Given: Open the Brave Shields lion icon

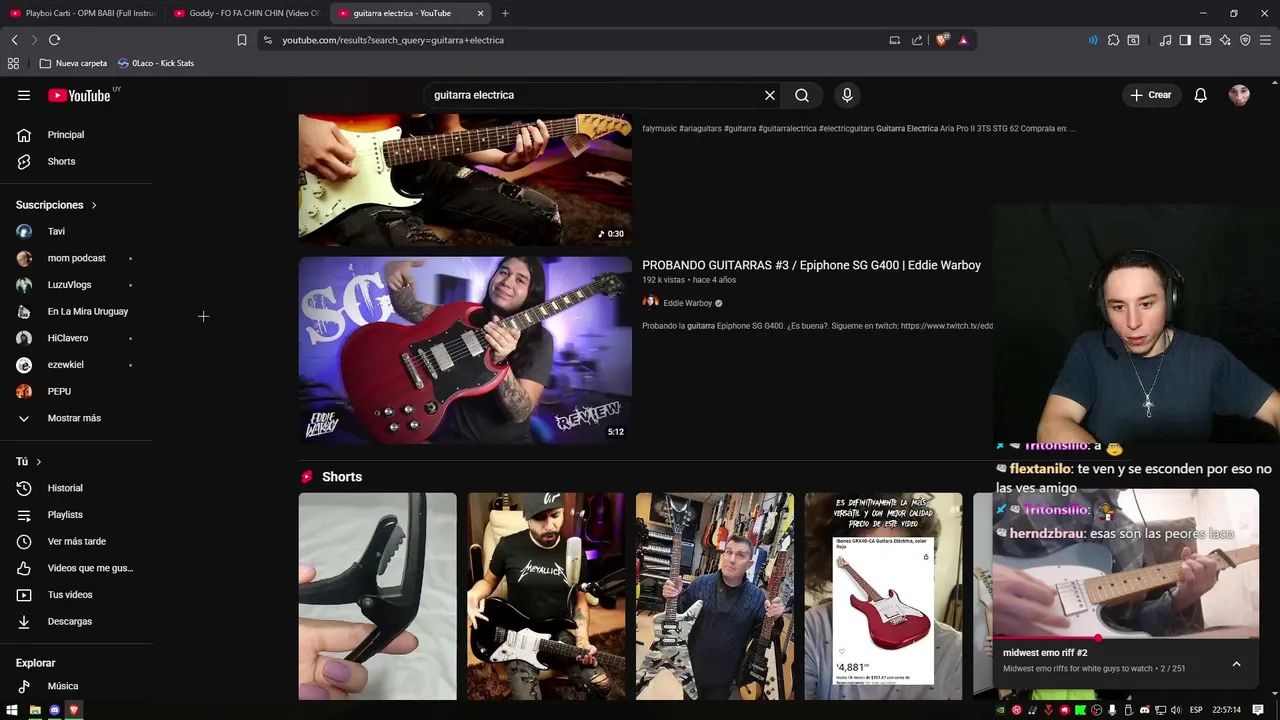Looking at the screenshot, I should pyautogui.click(x=942, y=40).
